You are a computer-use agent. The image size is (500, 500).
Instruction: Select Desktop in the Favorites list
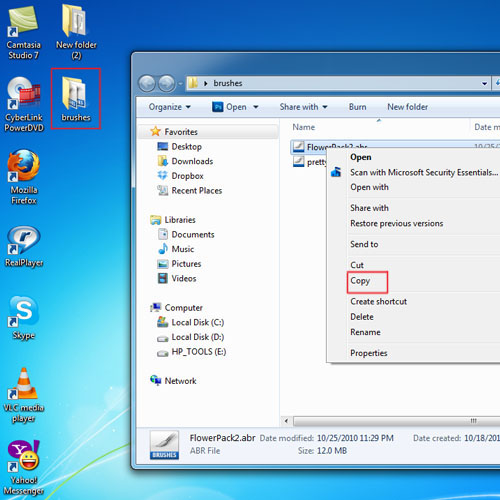186,146
